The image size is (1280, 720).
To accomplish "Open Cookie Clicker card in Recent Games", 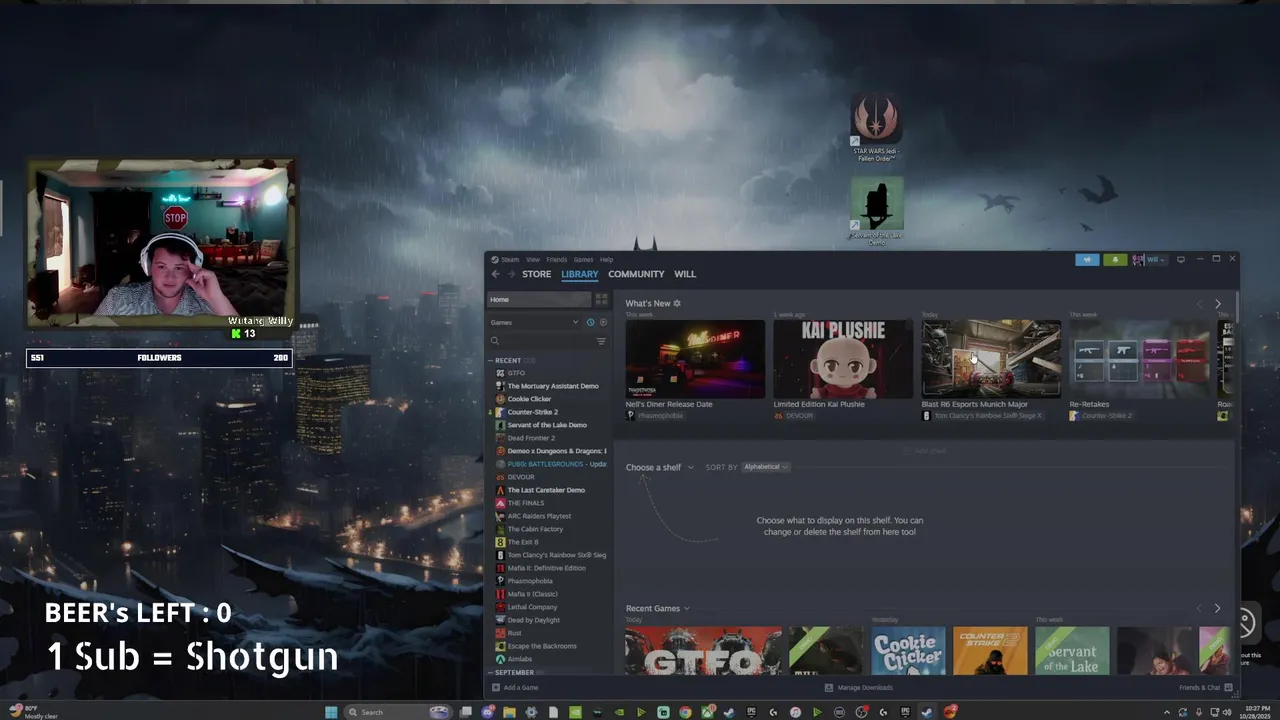I will [x=908, y=651].
